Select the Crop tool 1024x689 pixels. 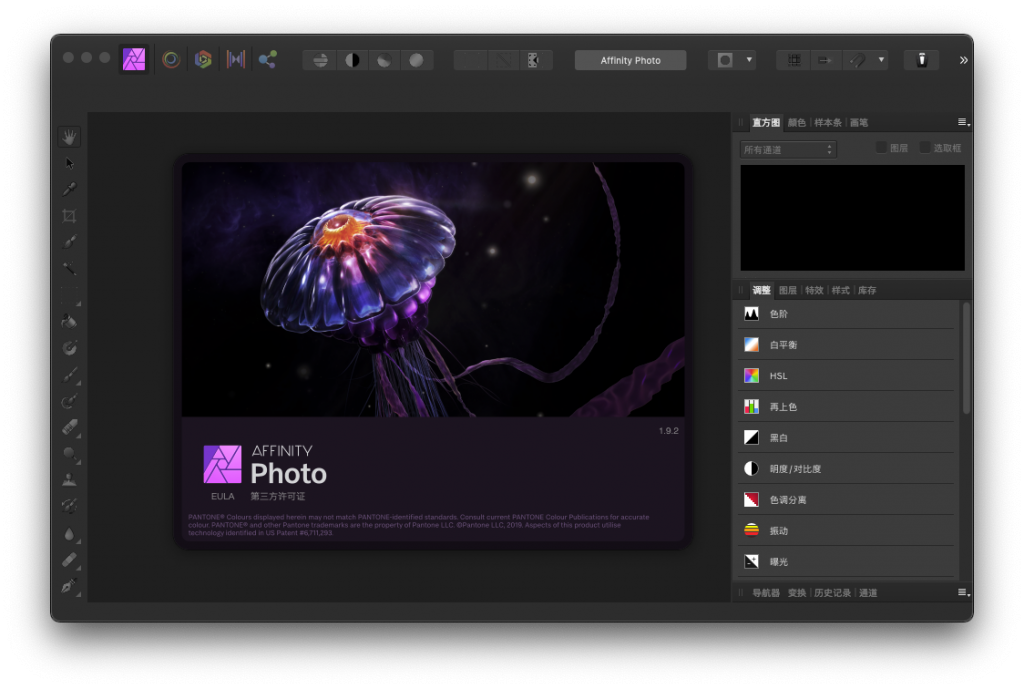pyautogui.click(x=69, y=216)
